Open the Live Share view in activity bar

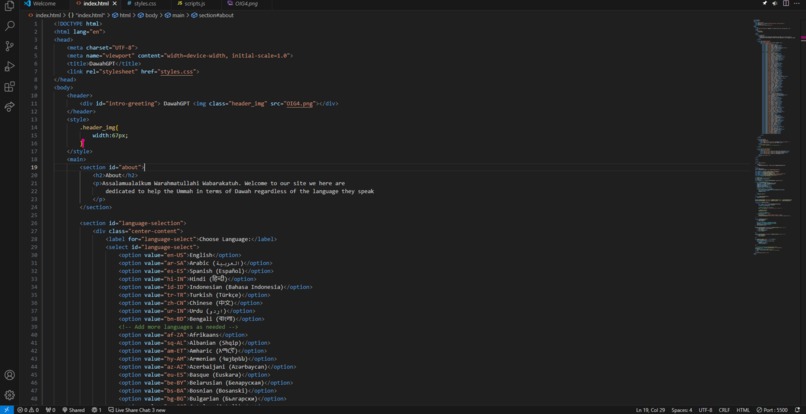(9, 106)
